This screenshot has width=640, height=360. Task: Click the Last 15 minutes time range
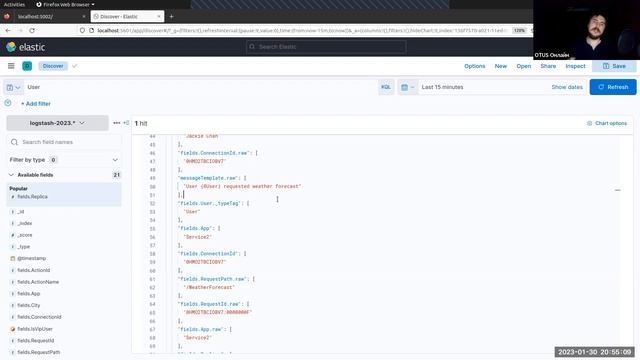pyautogui.click(x=442, y=87)
